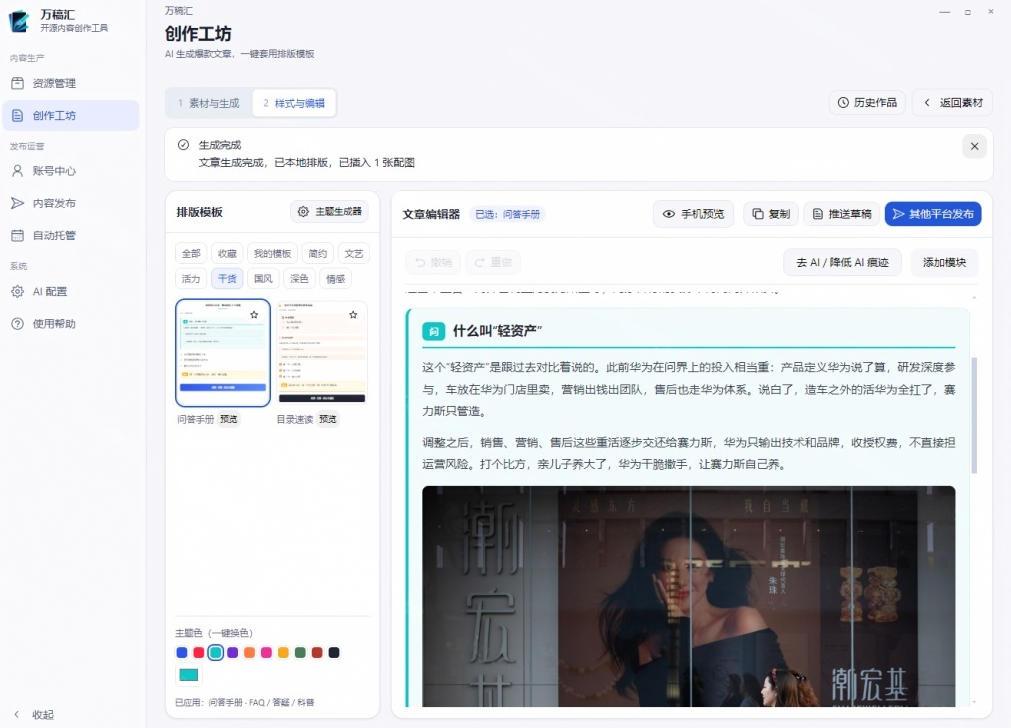Select 创作工坊 sidebar entry
The image size is (1011, 728).
[70, 115]
